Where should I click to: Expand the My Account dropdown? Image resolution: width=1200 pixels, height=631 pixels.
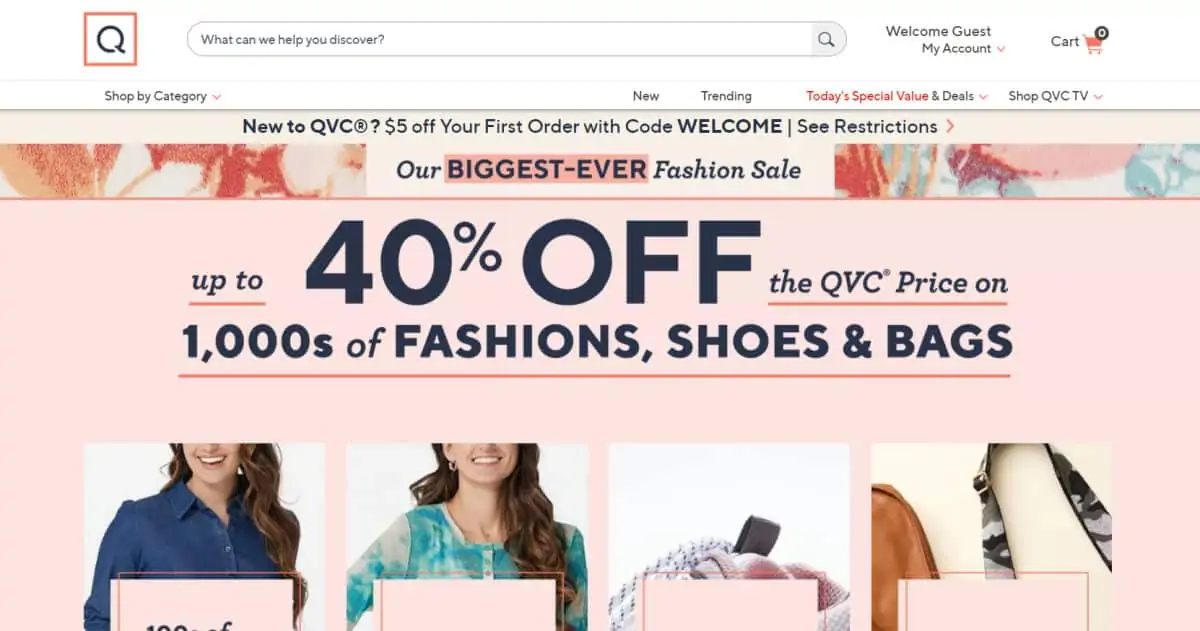[963, 49]
